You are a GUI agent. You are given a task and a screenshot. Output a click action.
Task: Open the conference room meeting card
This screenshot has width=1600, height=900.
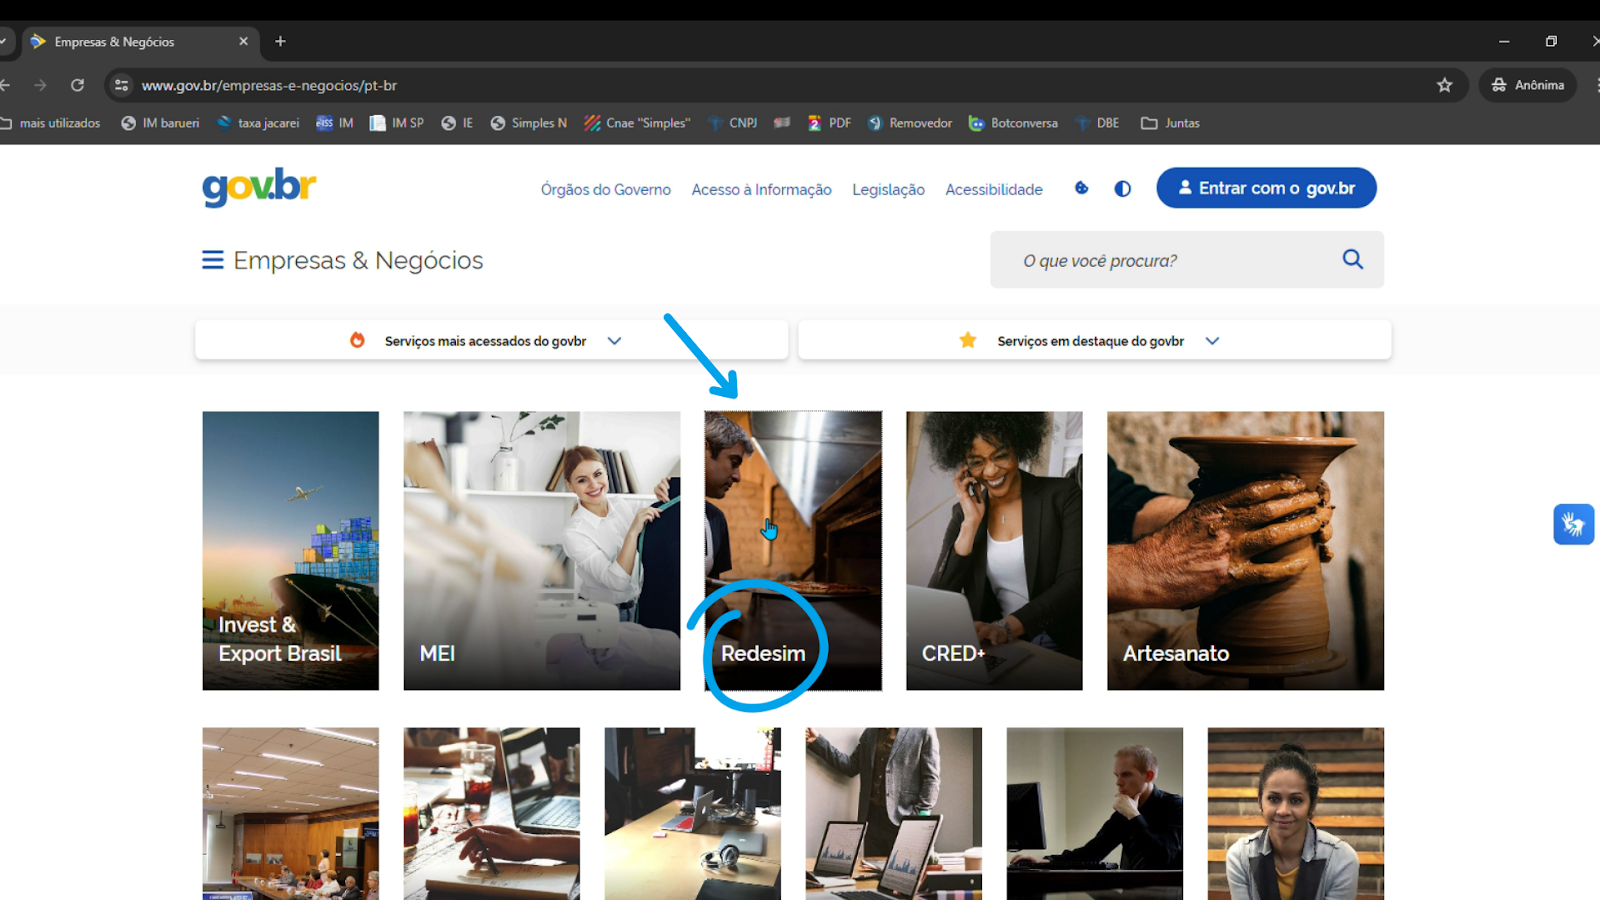pos(291,814)
